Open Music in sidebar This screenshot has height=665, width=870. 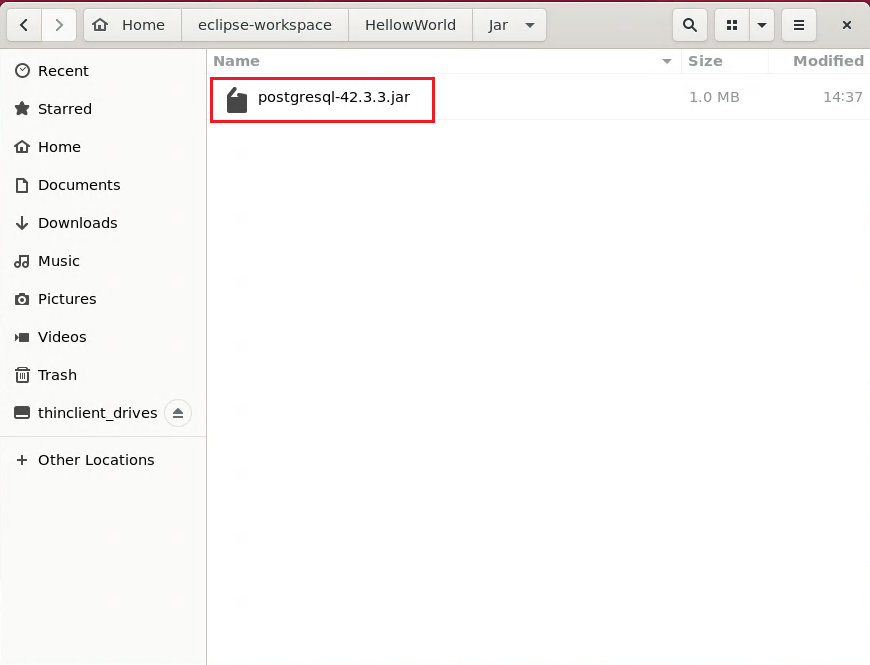[103, 261]
